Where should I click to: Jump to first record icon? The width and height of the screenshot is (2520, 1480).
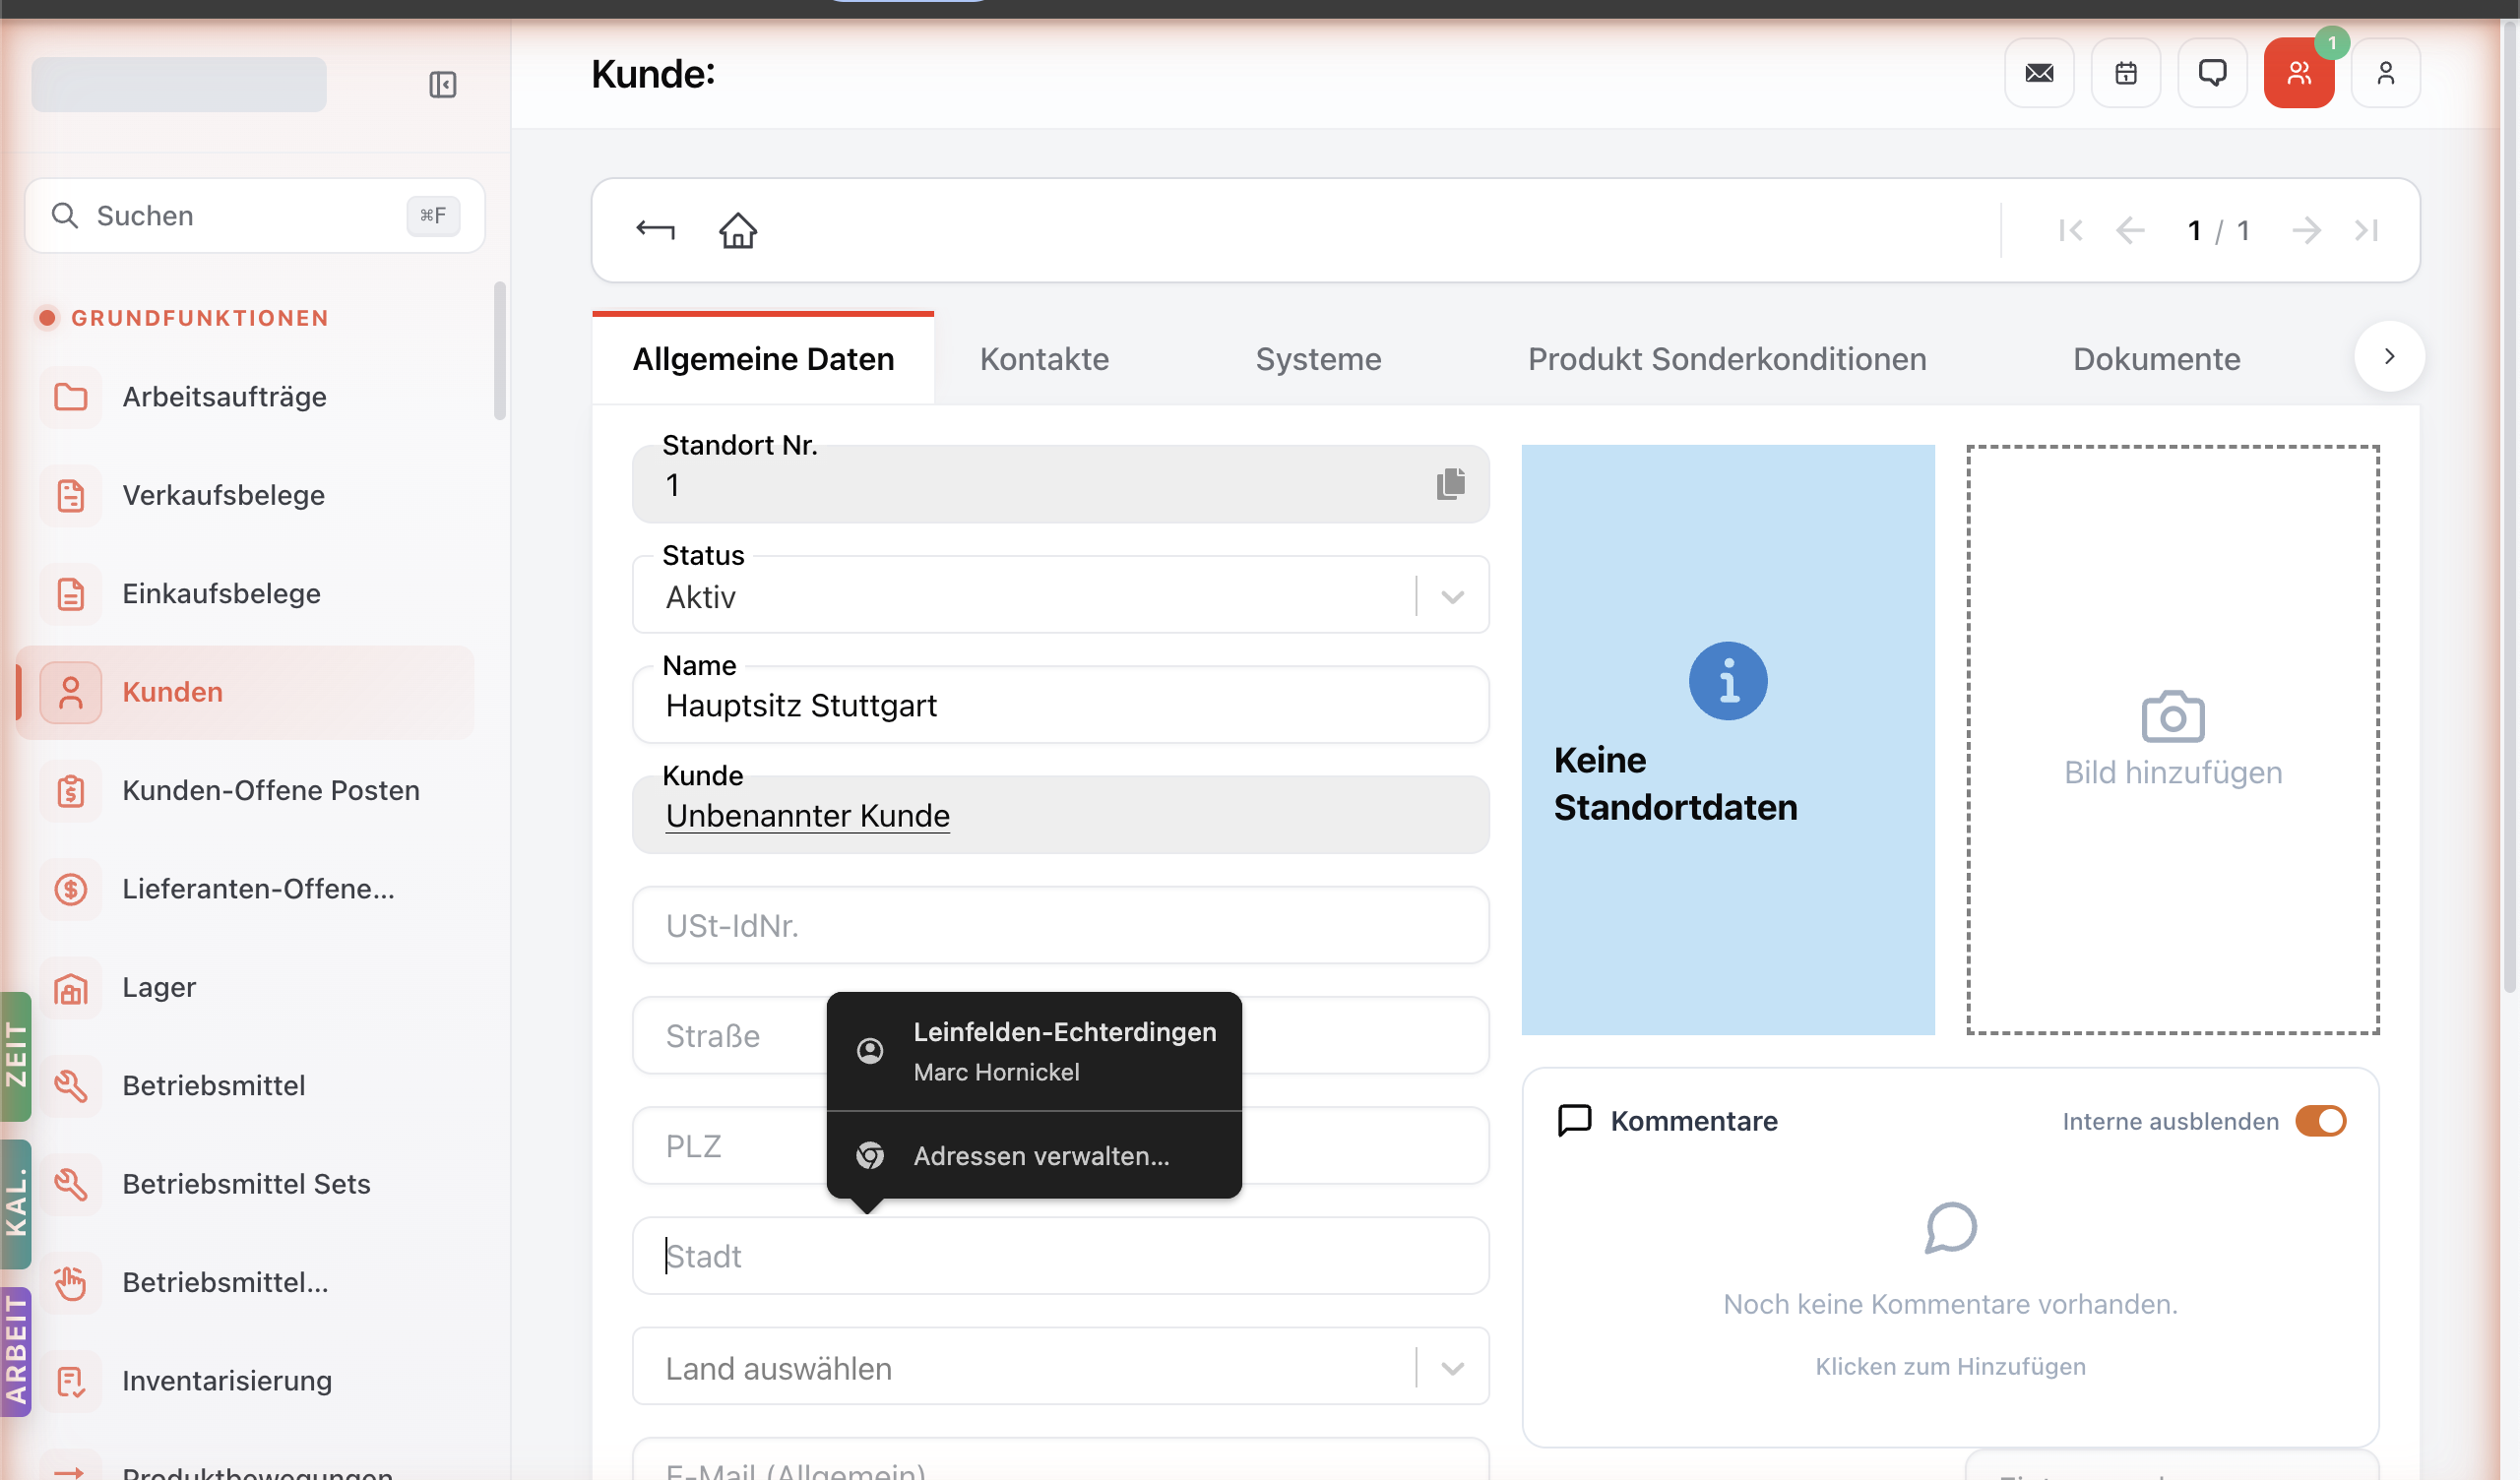tap(2071, 230)
